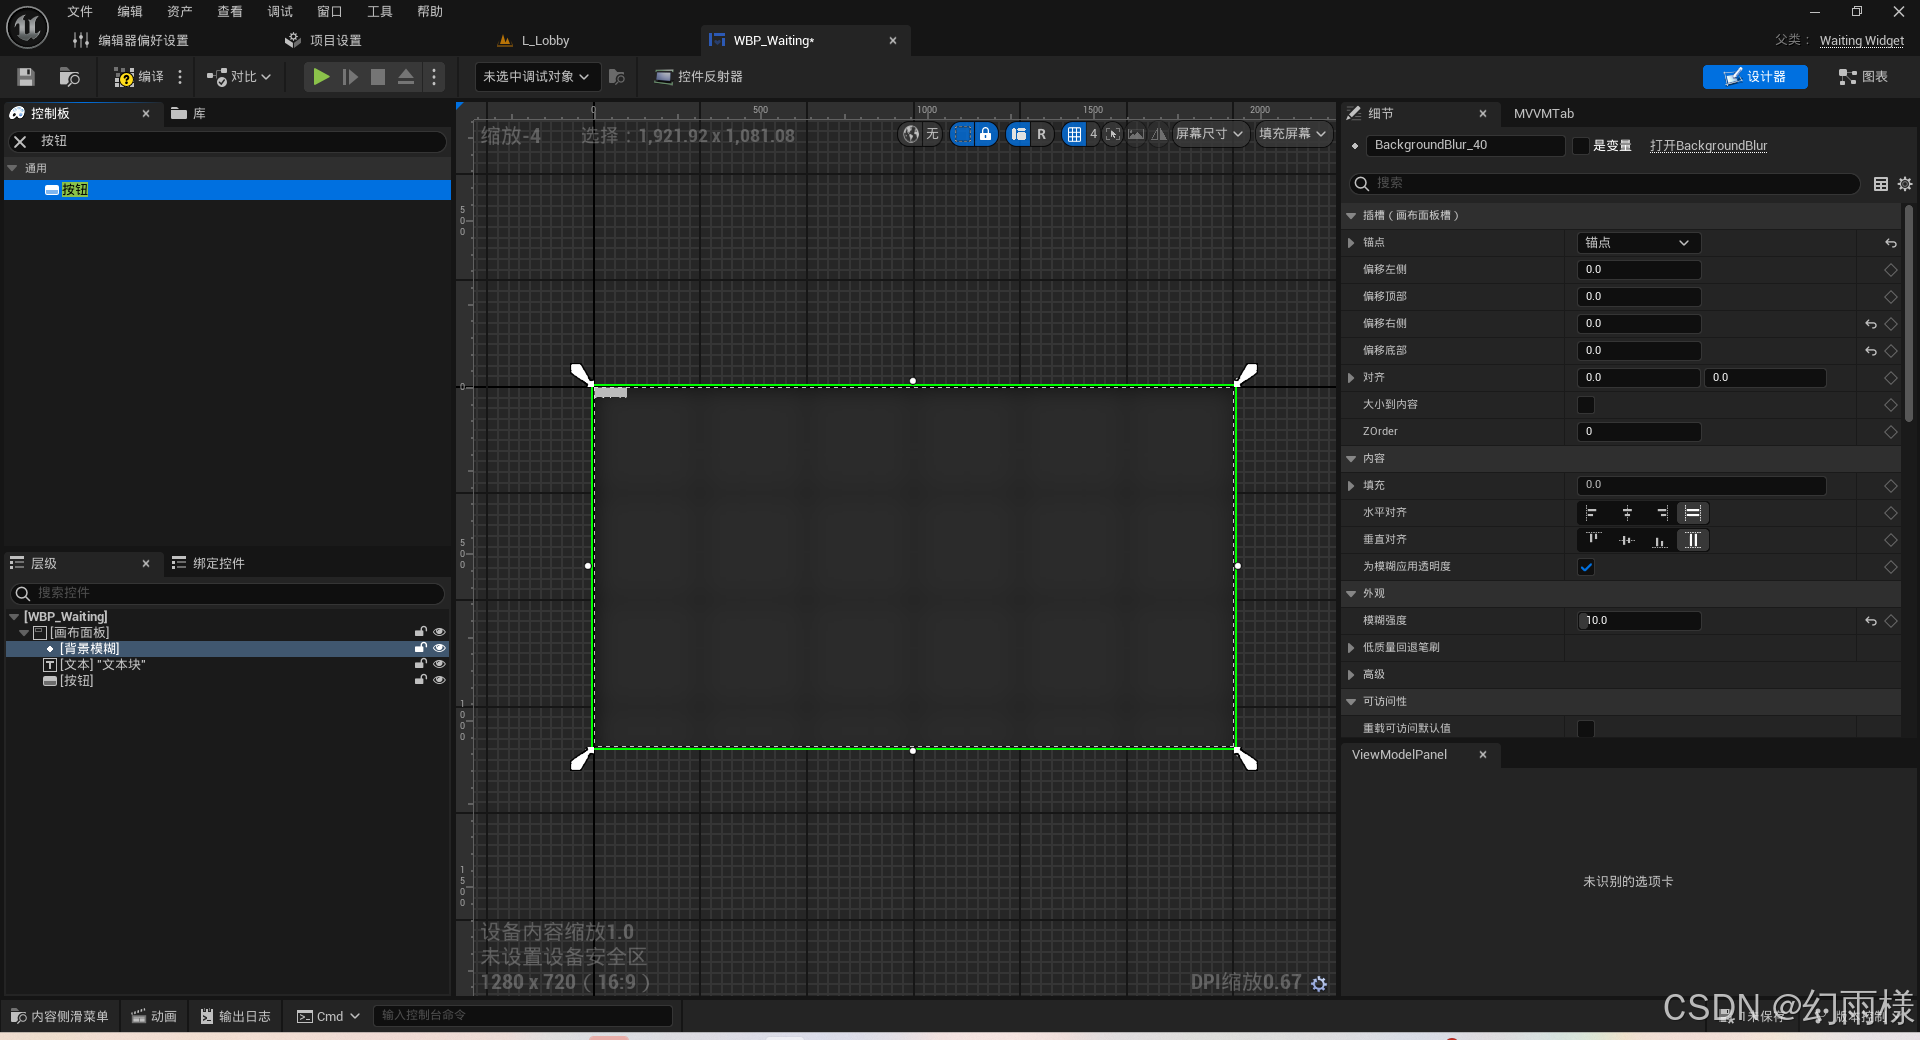Screen dimensions: 1920x1040
Task: Collapse the 画布面板 tree node
Action: click(x=24, y=633)
